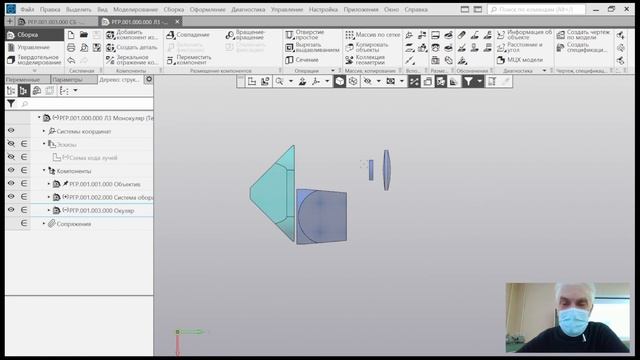Select Расстояние и угол measurement

coord(520,48)
